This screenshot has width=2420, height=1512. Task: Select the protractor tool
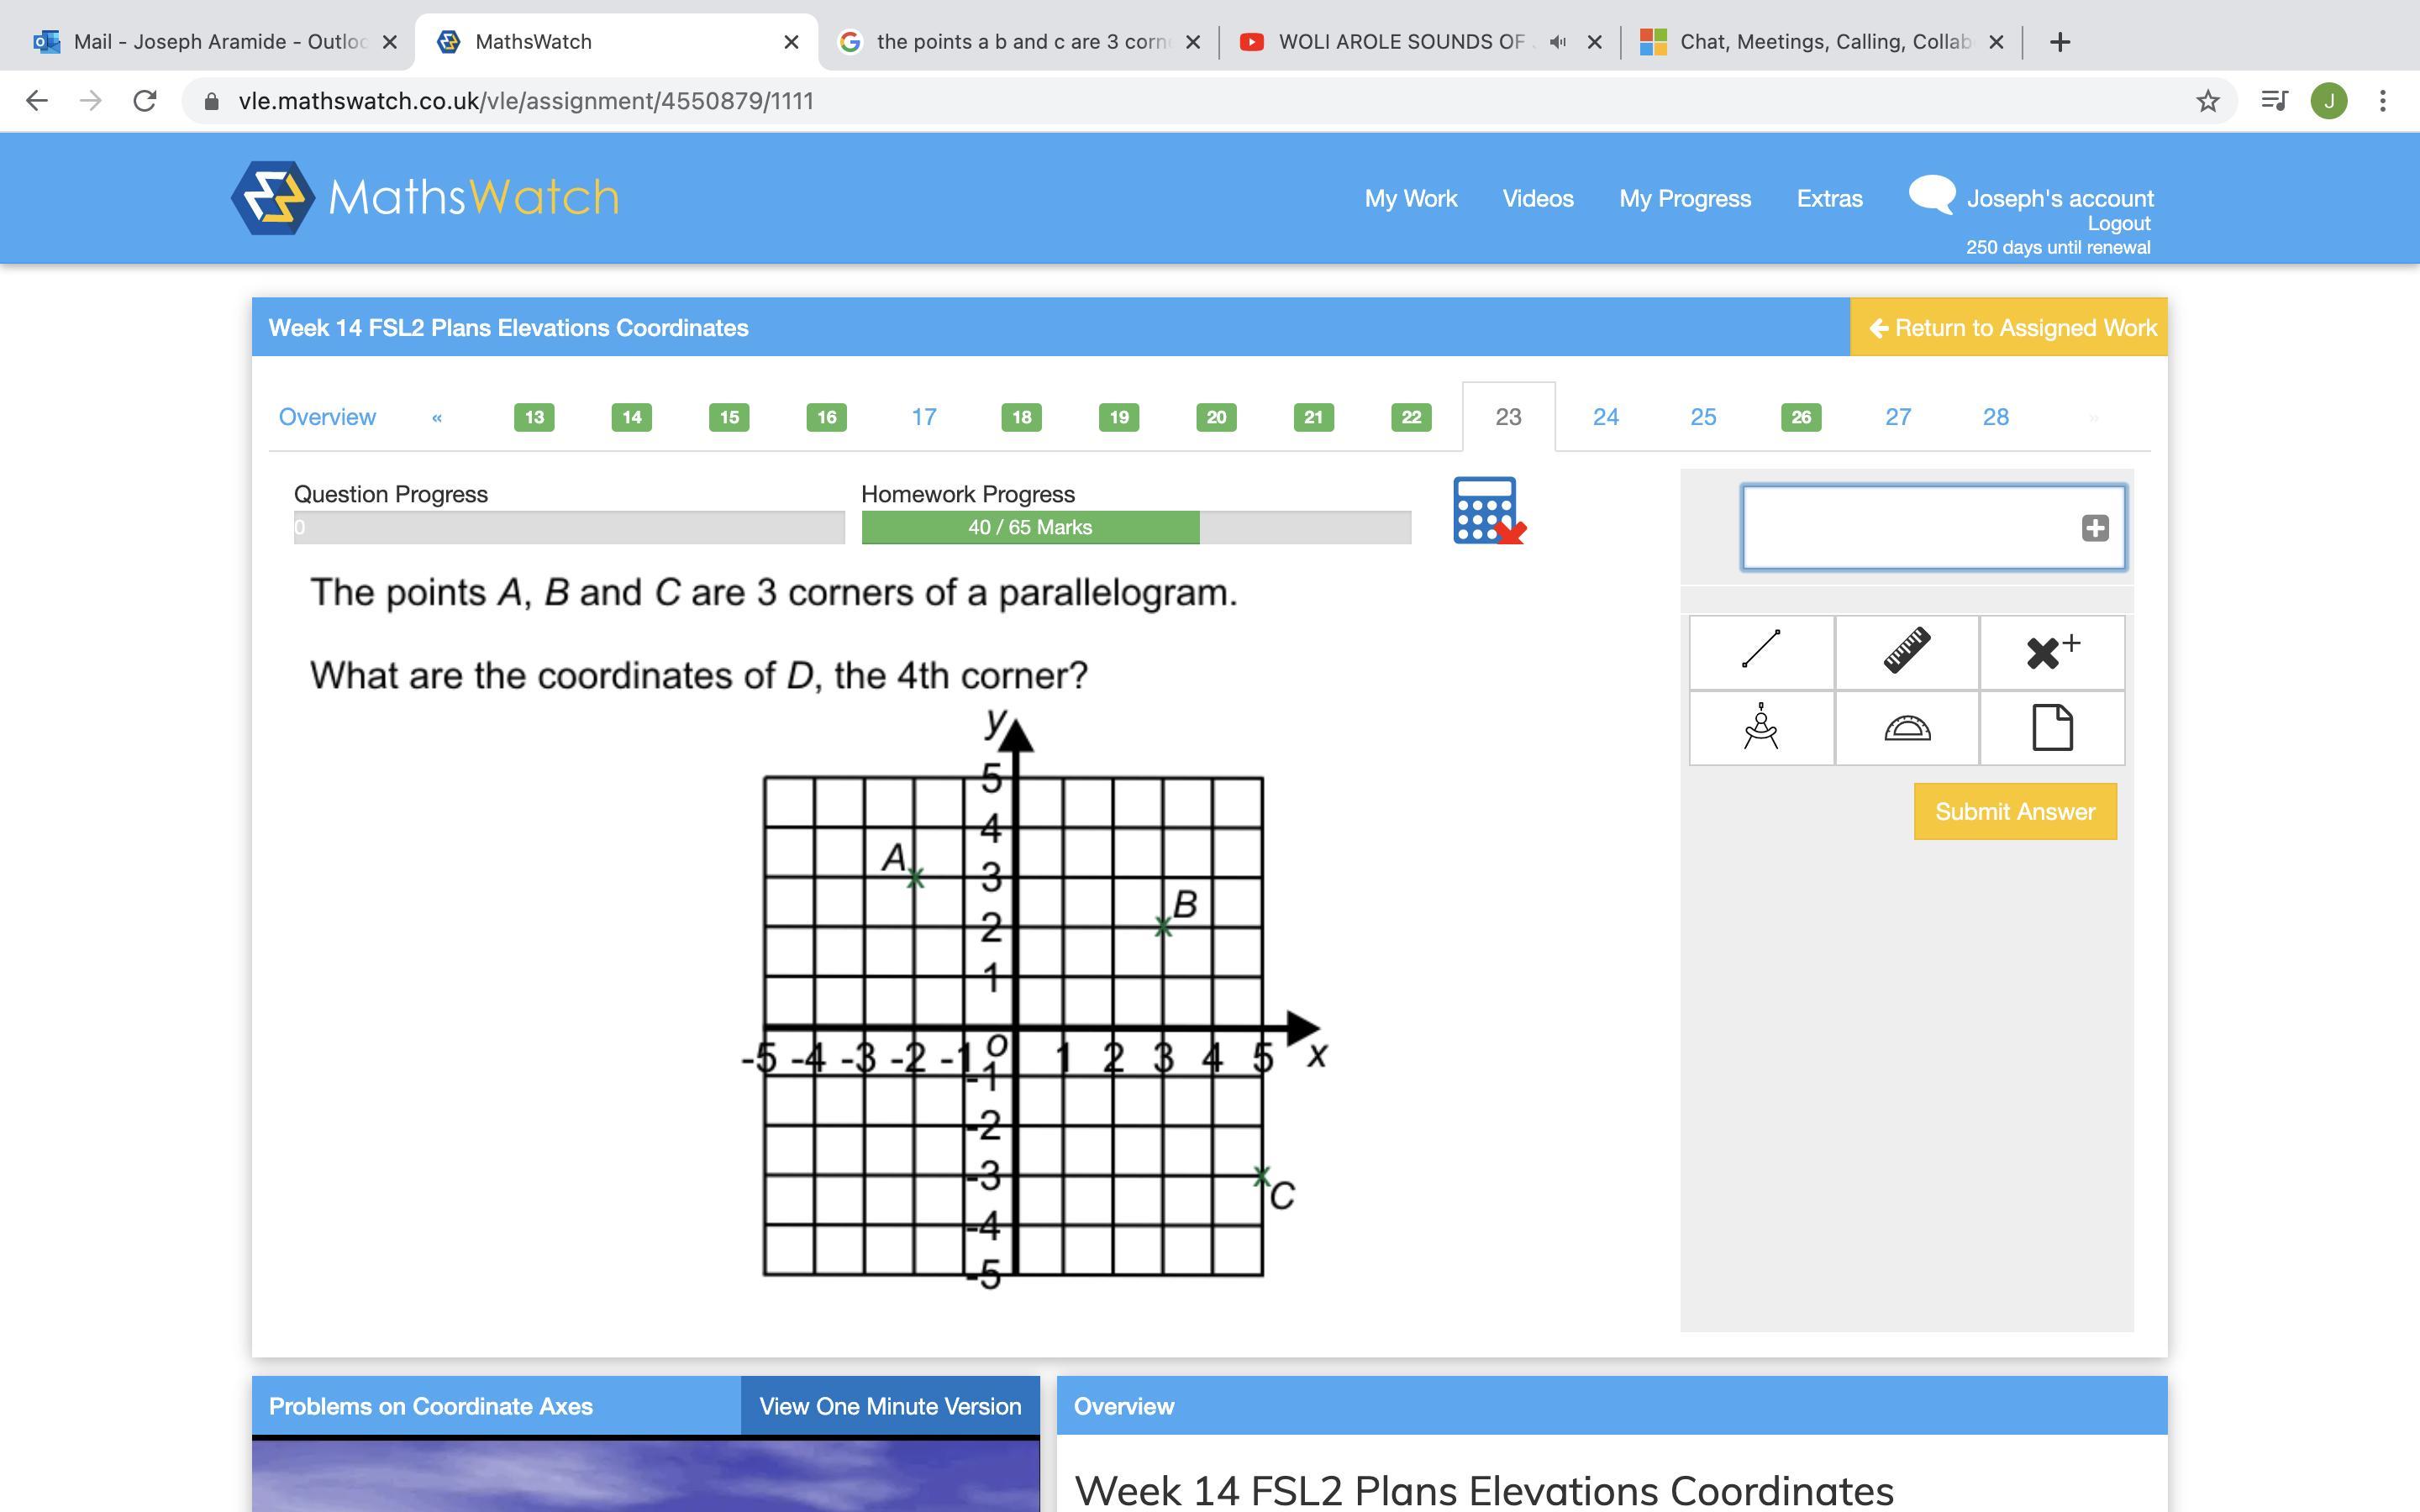1906,727
